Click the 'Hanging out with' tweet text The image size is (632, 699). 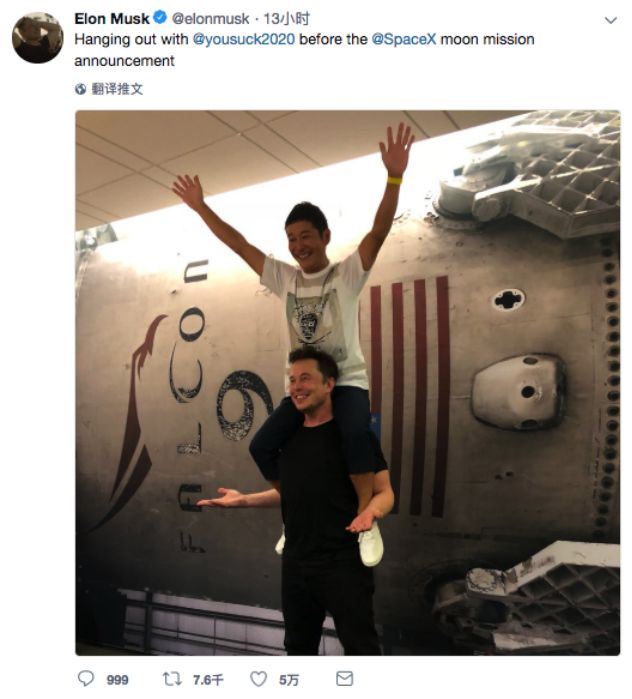[x=131, y=39]
